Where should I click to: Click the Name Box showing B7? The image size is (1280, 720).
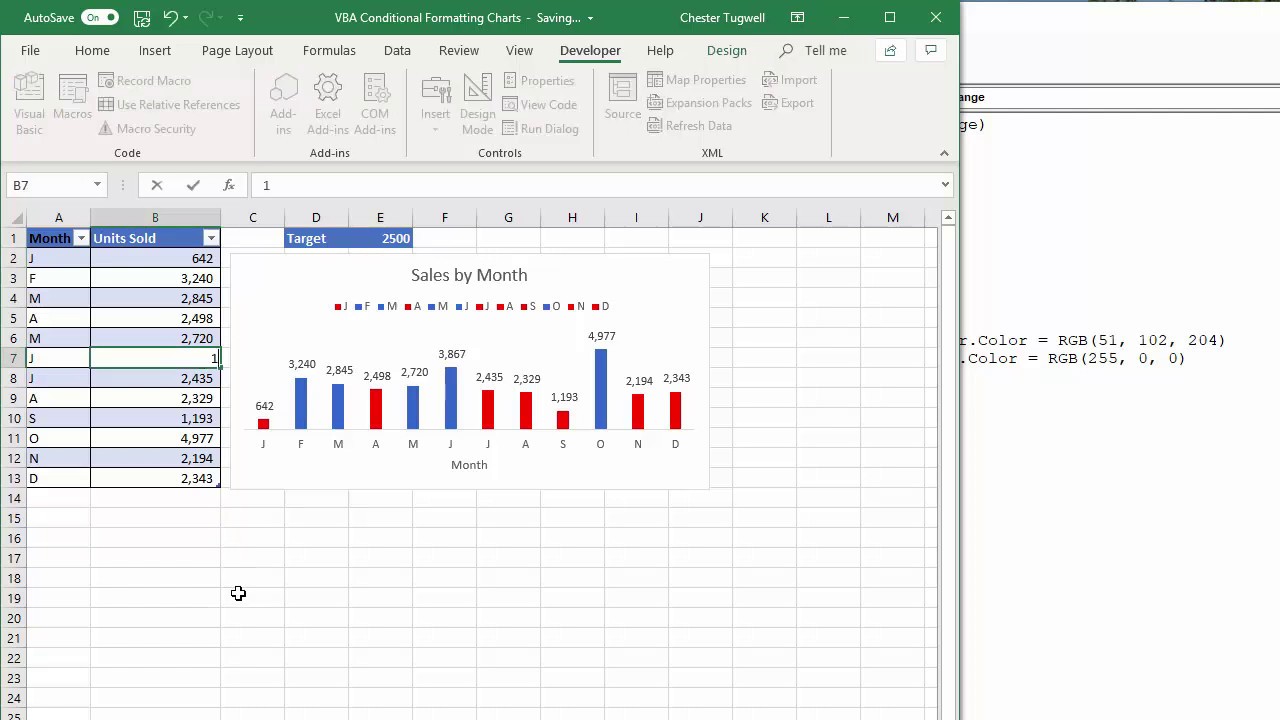[x=49, y=185]
